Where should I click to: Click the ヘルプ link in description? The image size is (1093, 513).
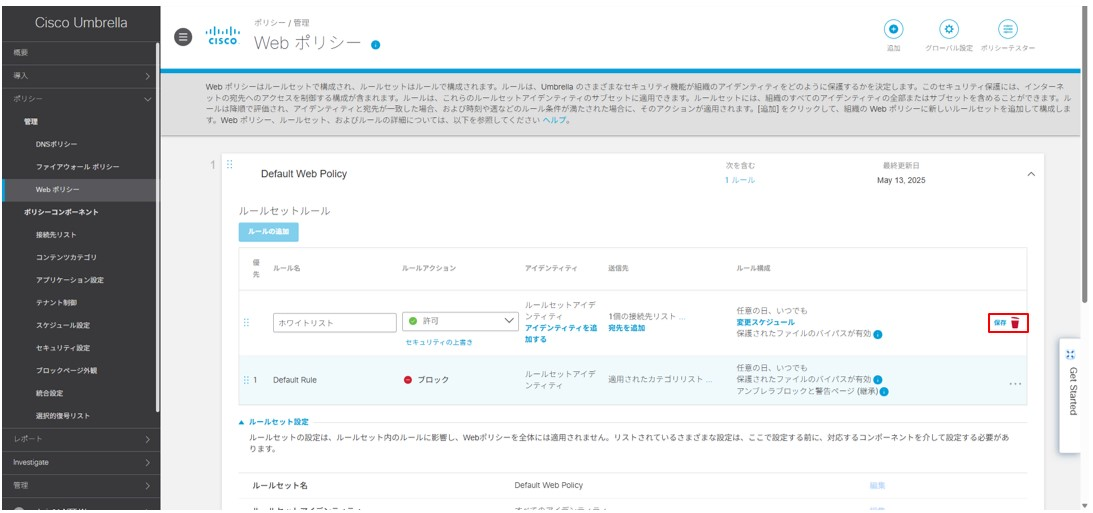[x=553, y=120]
